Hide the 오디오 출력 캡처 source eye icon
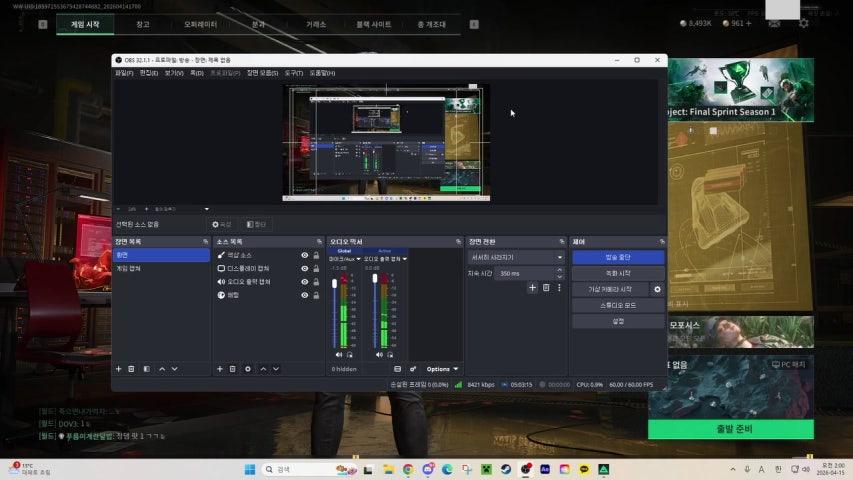The height and width of the screenshot is (480, 853). tap(305, 282)
